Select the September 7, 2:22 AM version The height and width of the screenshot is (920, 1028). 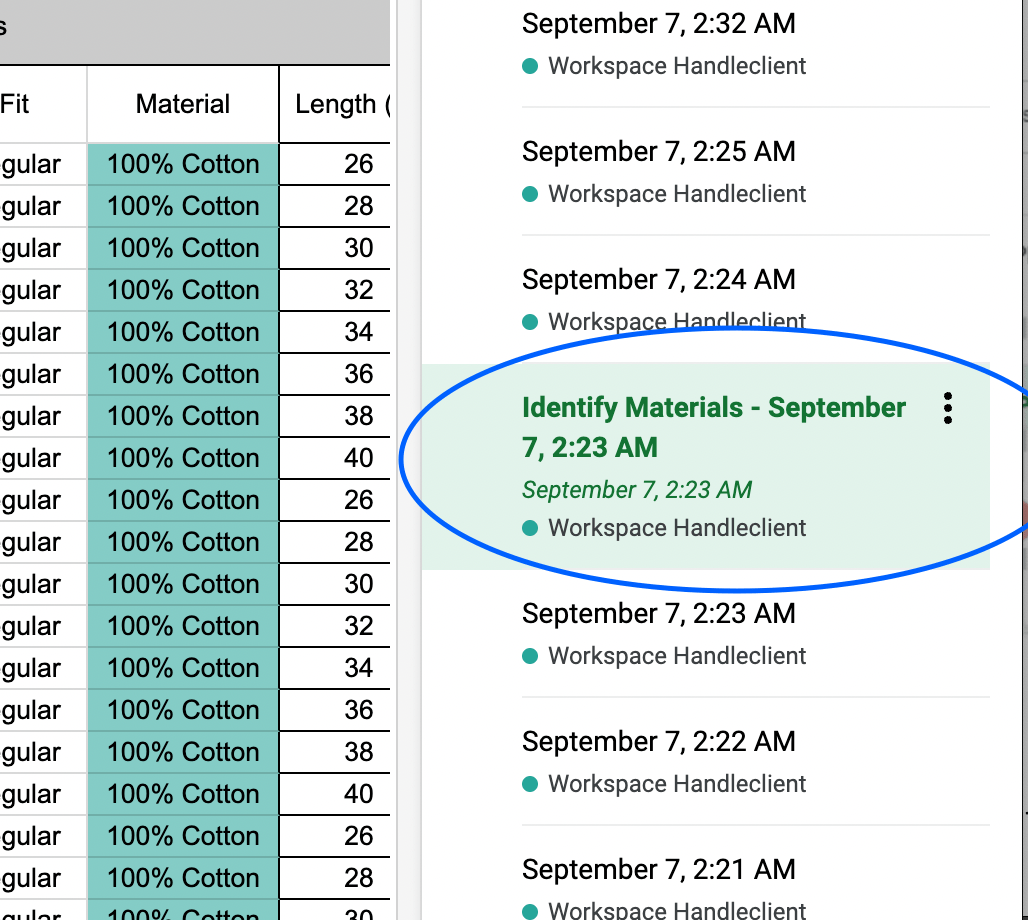657,741
